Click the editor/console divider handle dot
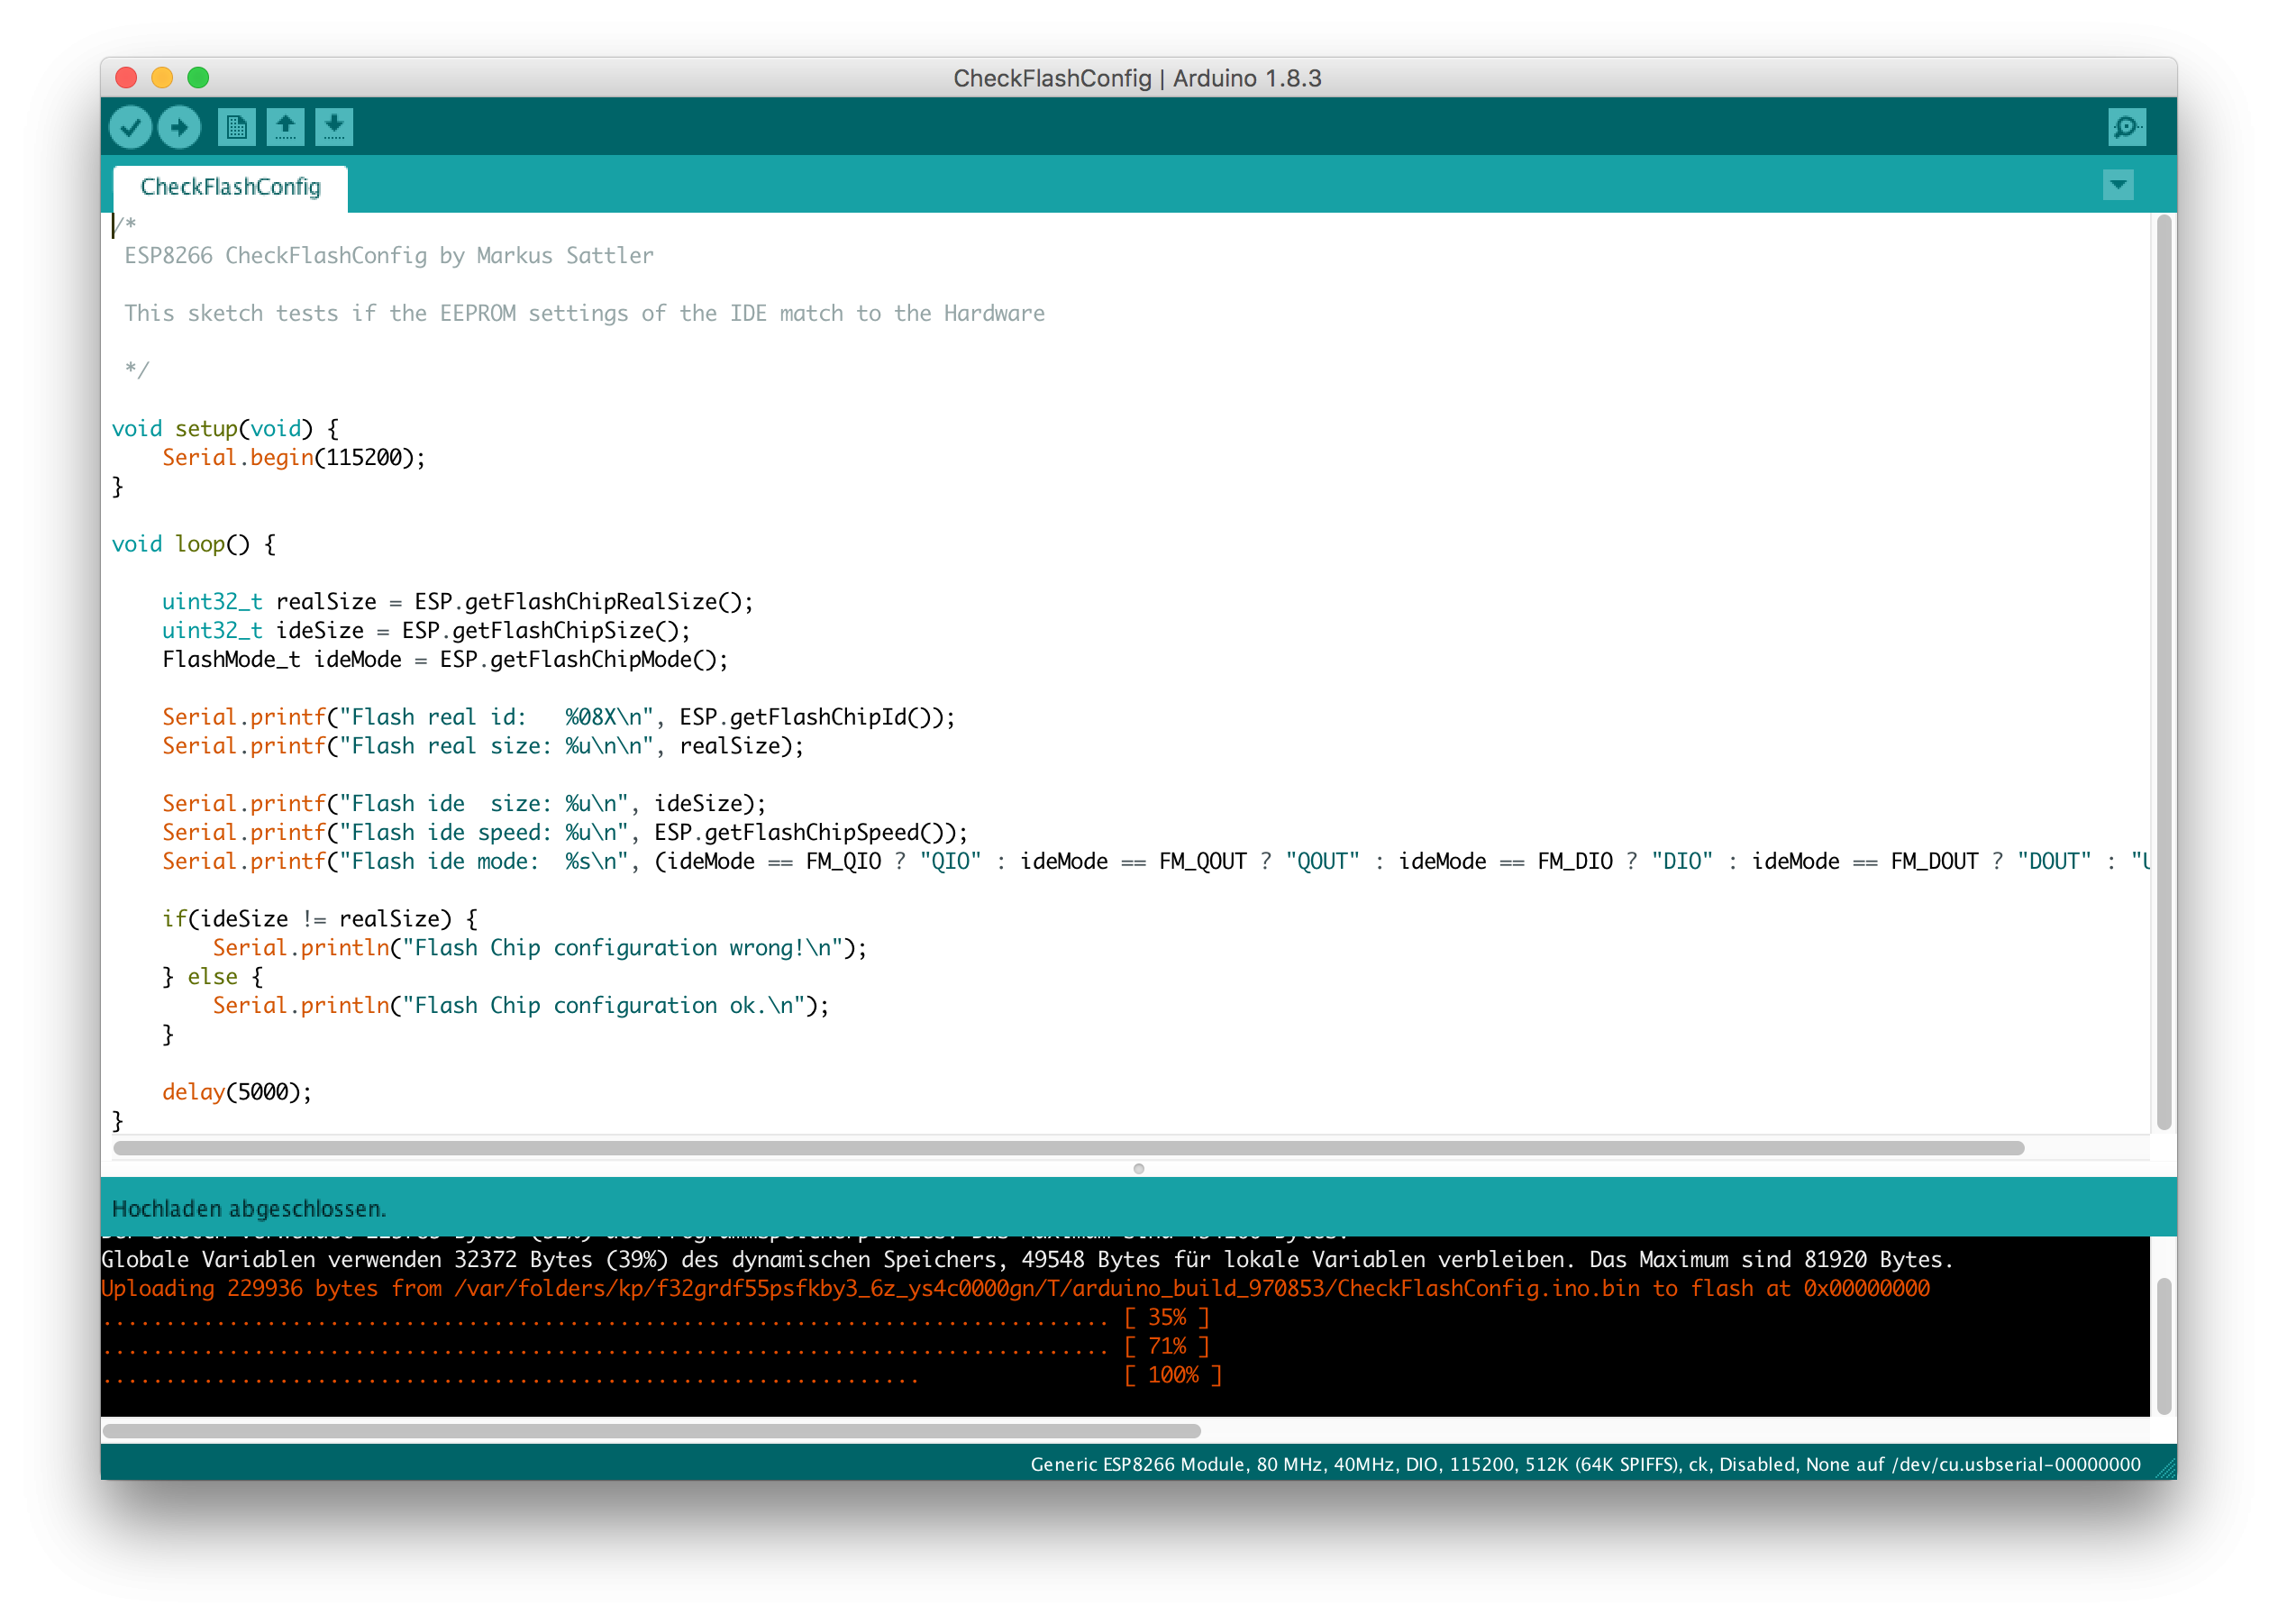The image size is (2278, 1624). point(1138,1168)
